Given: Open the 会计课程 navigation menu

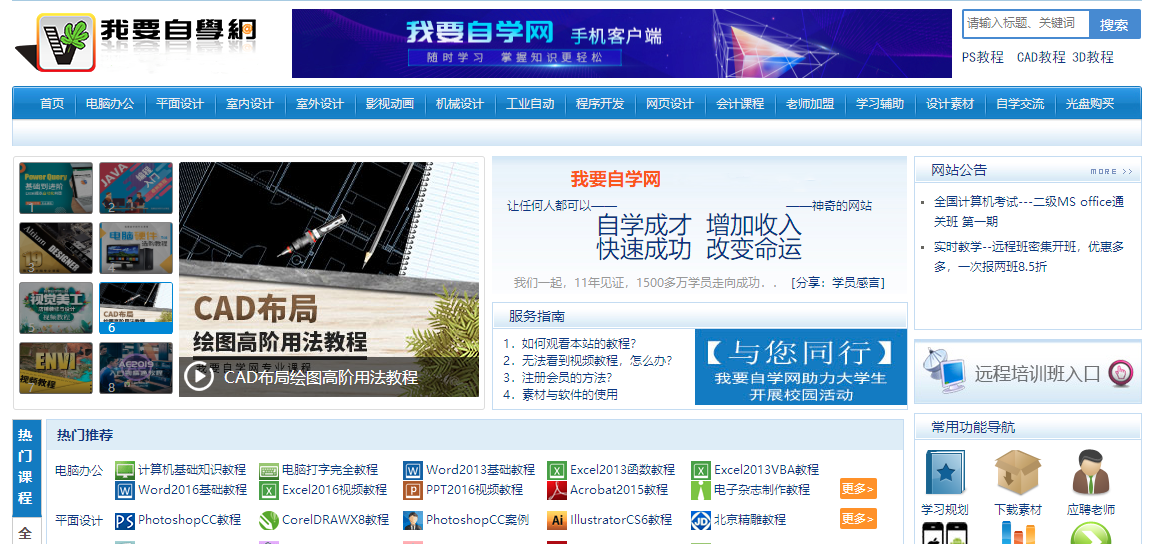Looking at the screenshot, I should click(740, 103).
